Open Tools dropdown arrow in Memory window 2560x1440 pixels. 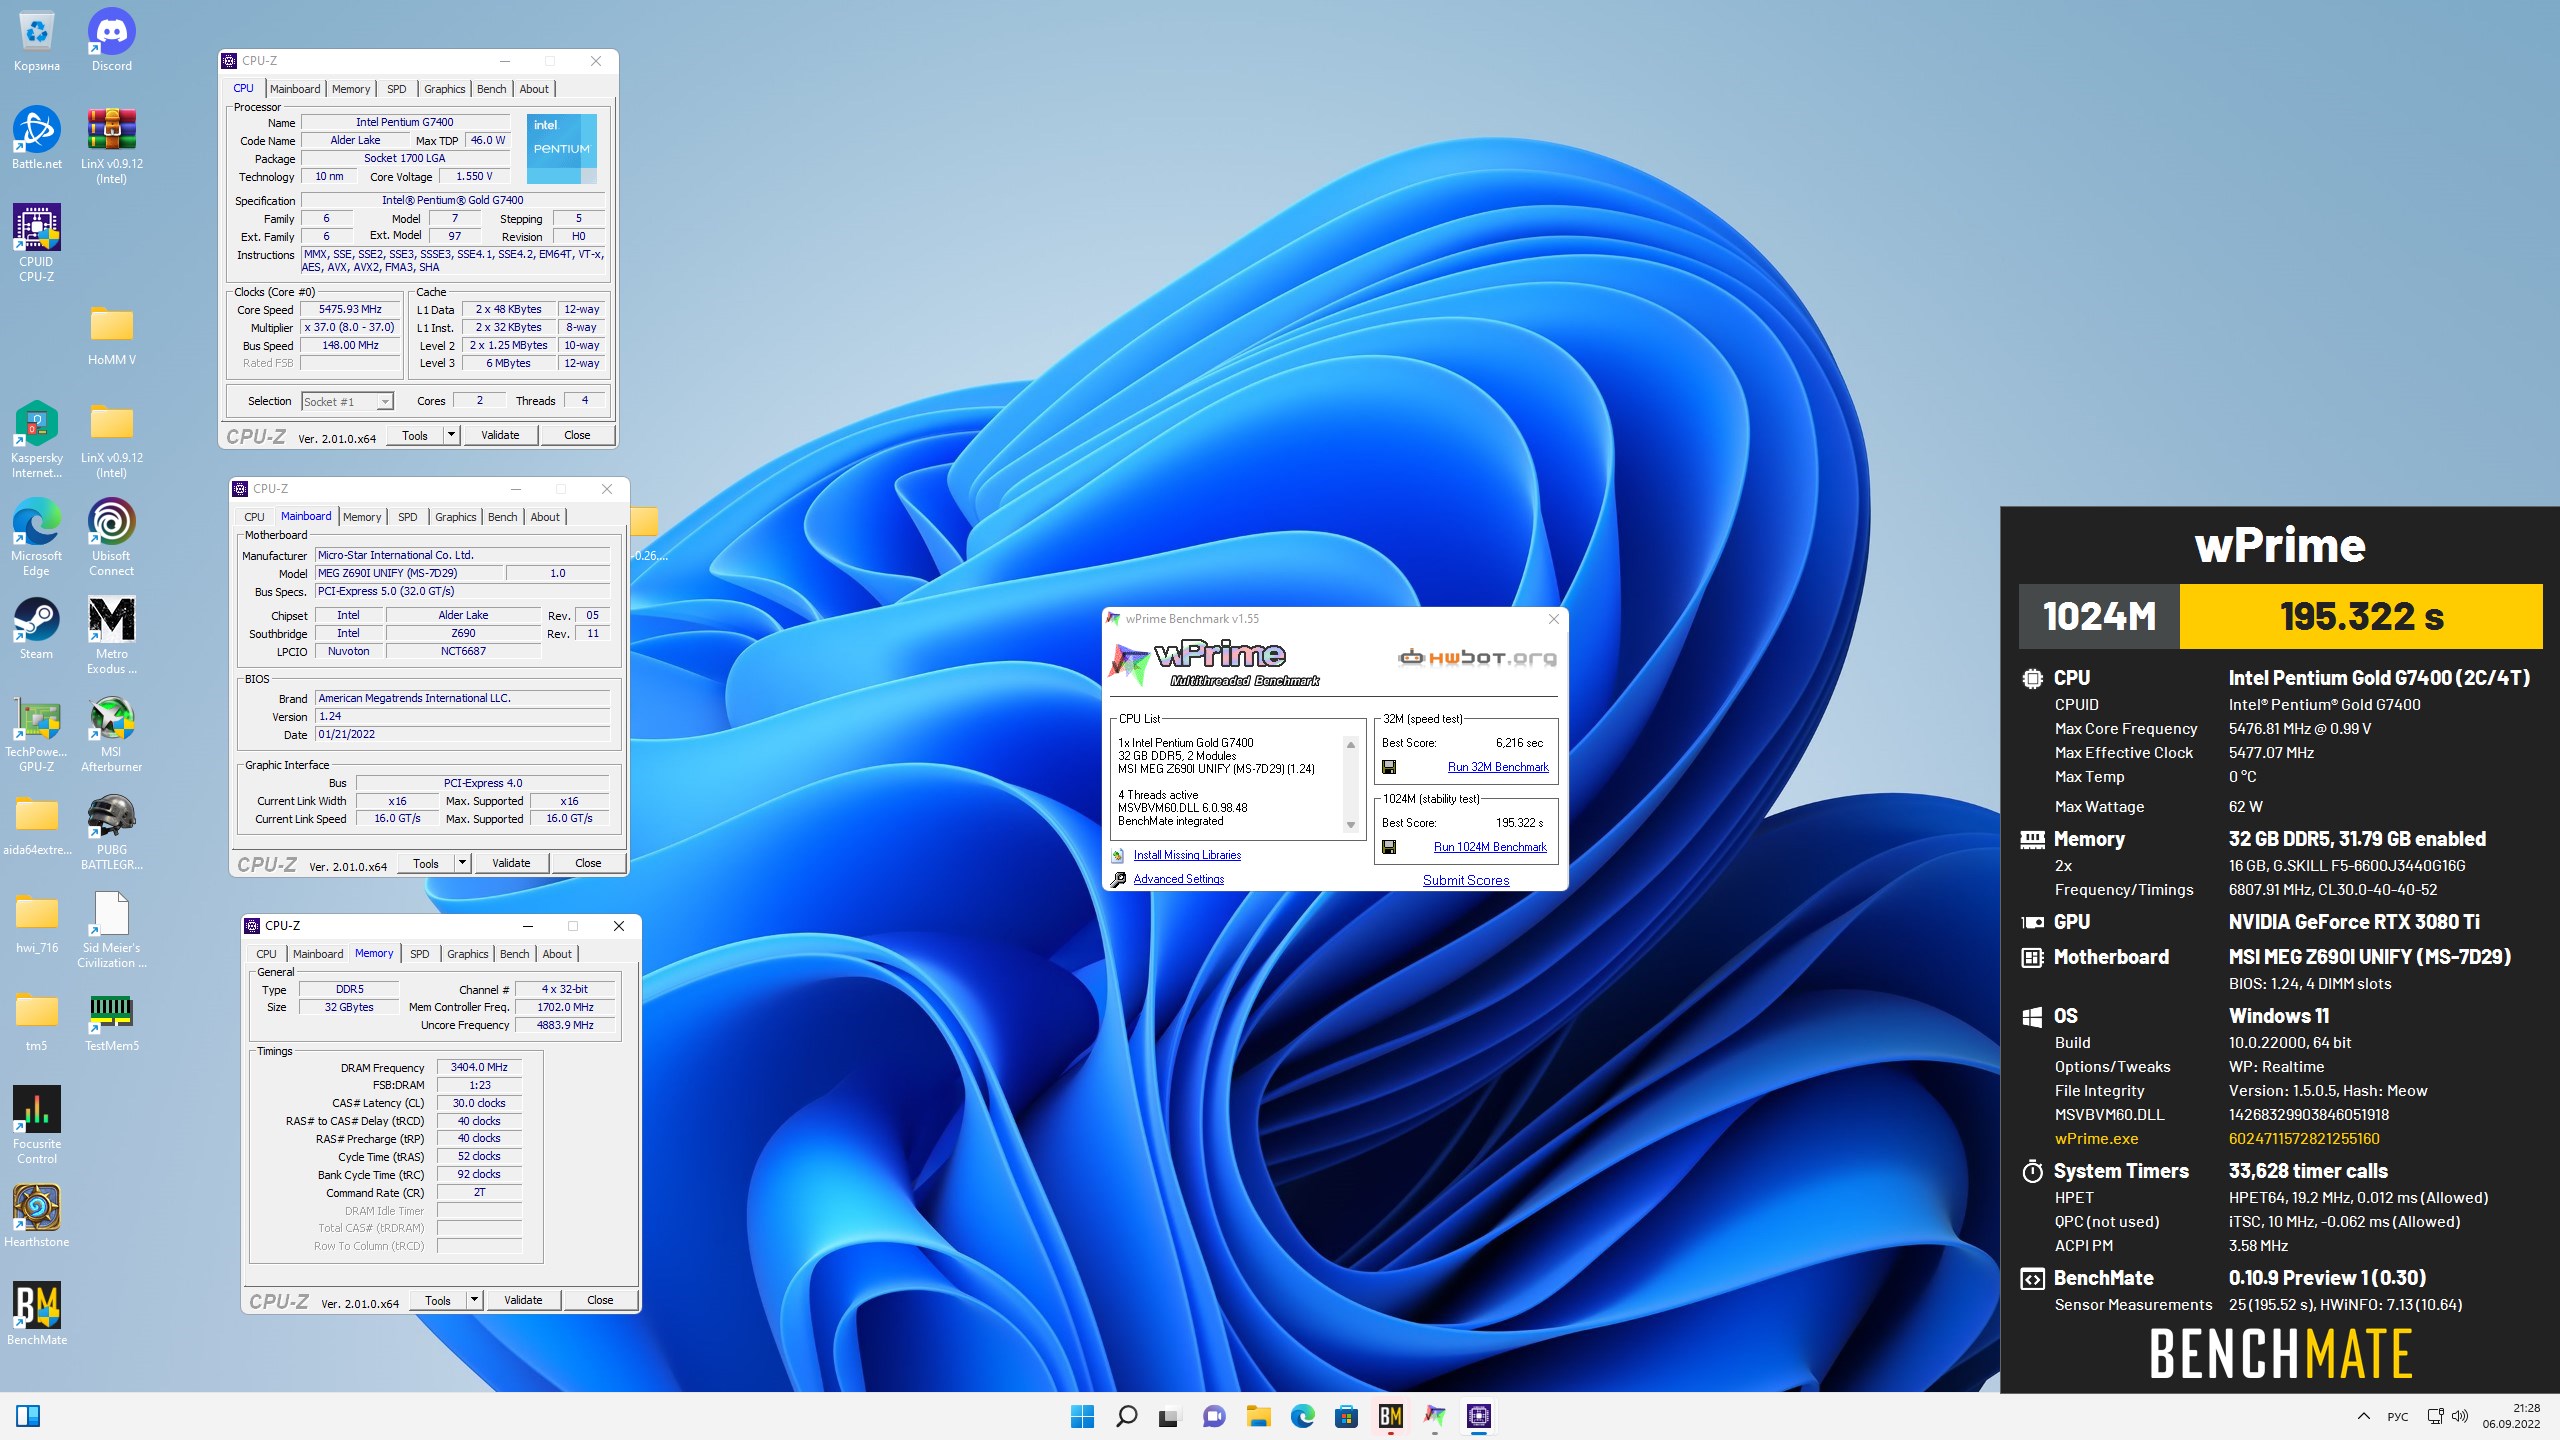pyautogui.click(x=474, y=1300)
